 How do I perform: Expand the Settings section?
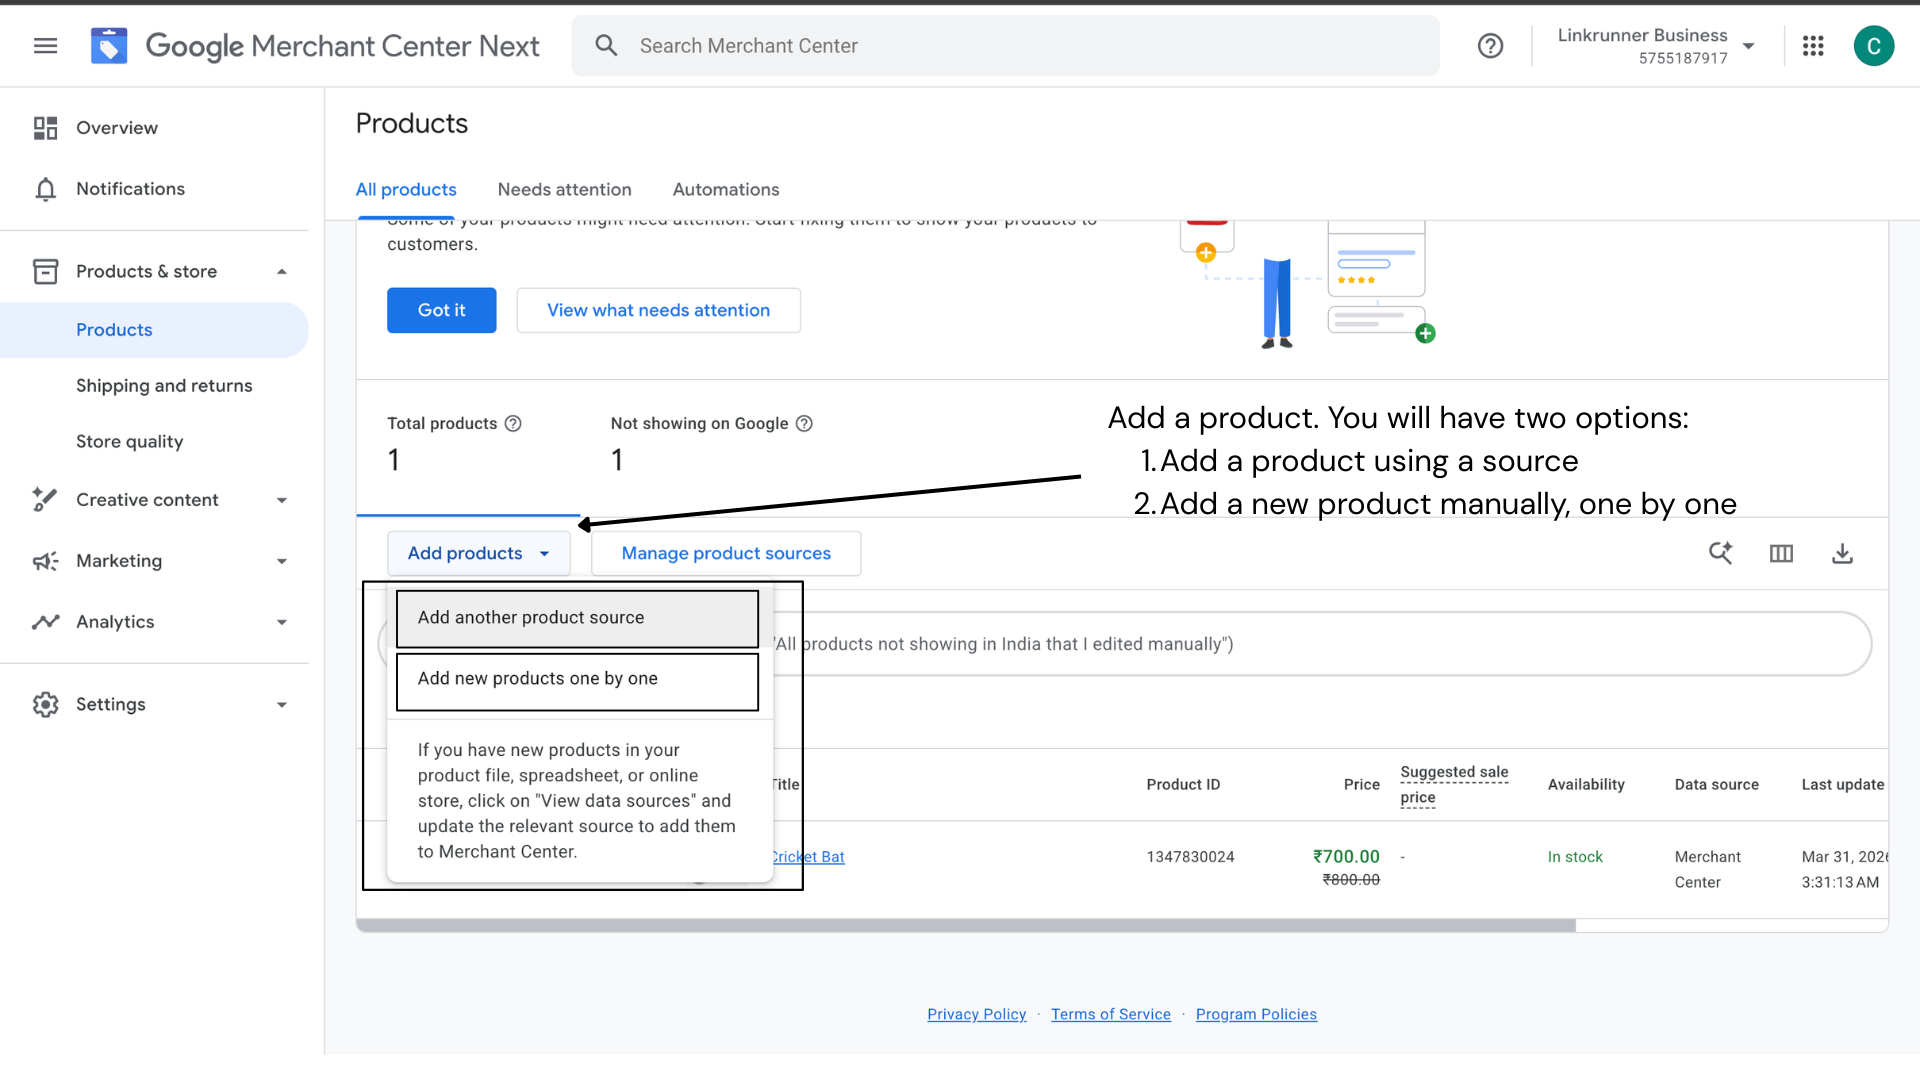282,704
